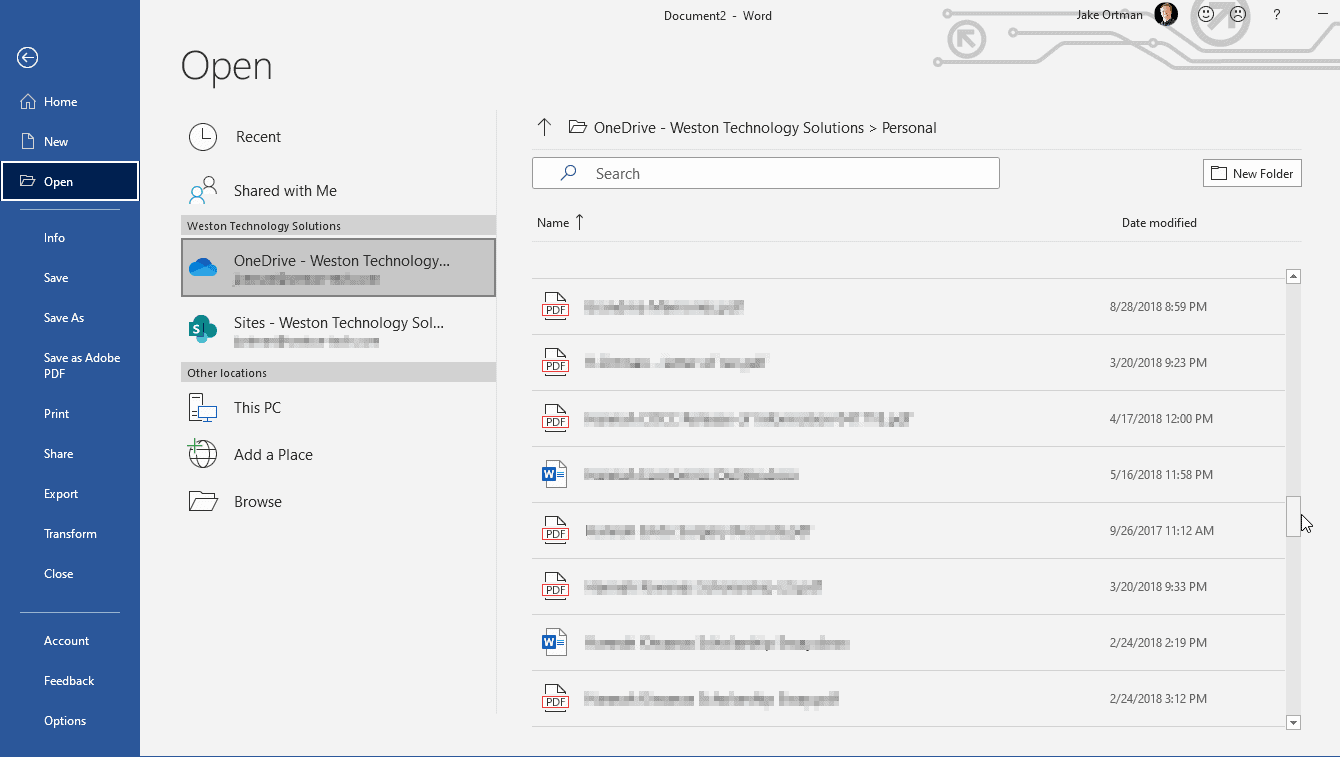This screenshot has height=757, width=1340.
Task: Click the magnifier icon in Search box
Action: pyautogui.click(x=569, y=173)
